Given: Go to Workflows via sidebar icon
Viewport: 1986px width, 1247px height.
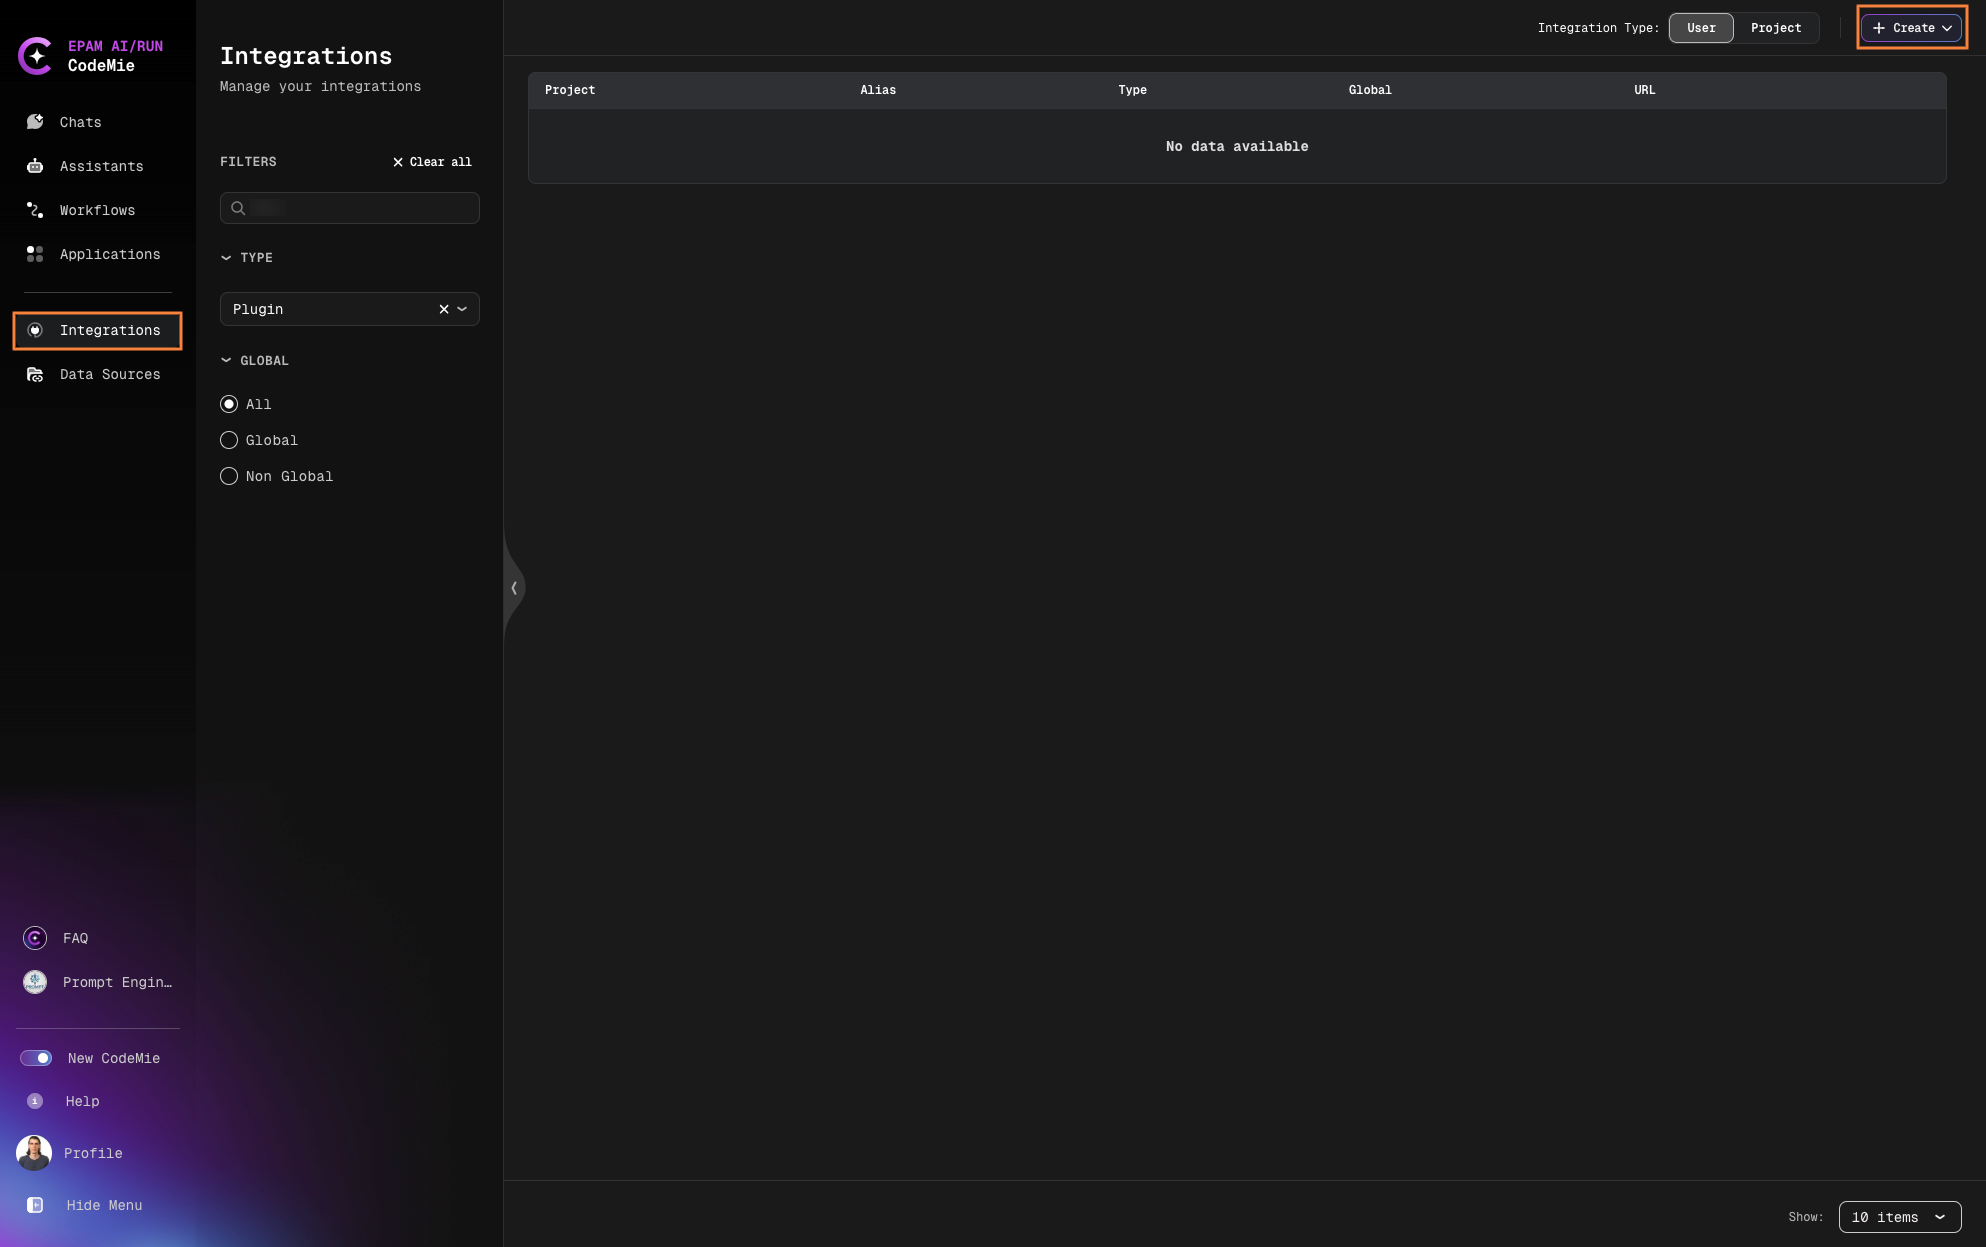Looking at the screenshot, I should pyautogui.click(x=35, y=210).
